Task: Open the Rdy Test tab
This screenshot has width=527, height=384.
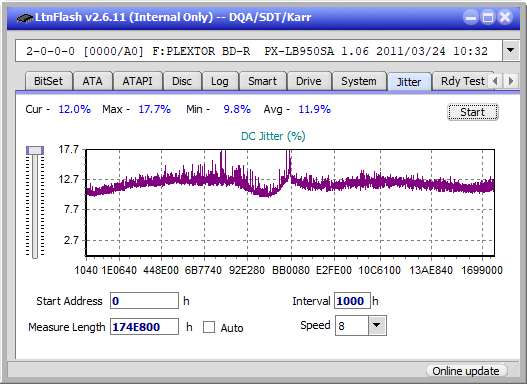Action: (463, 81)
